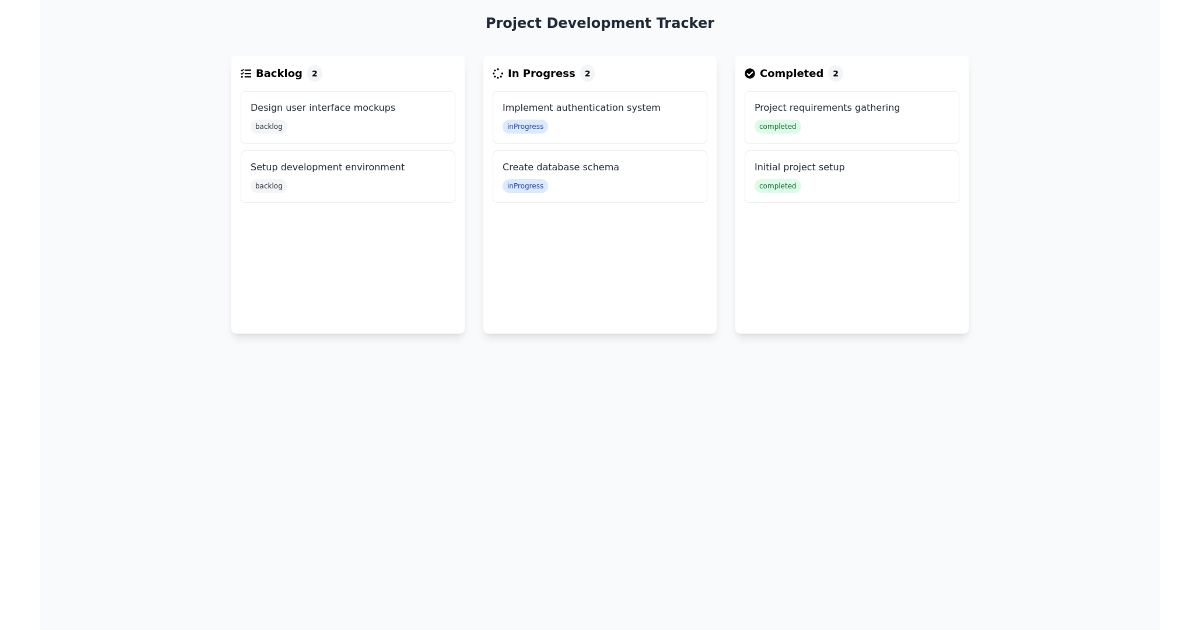This screenshot has height=630, width=1200.
Task: Click the backlog tag on development environment card
Action: click(x=268, y=186)
